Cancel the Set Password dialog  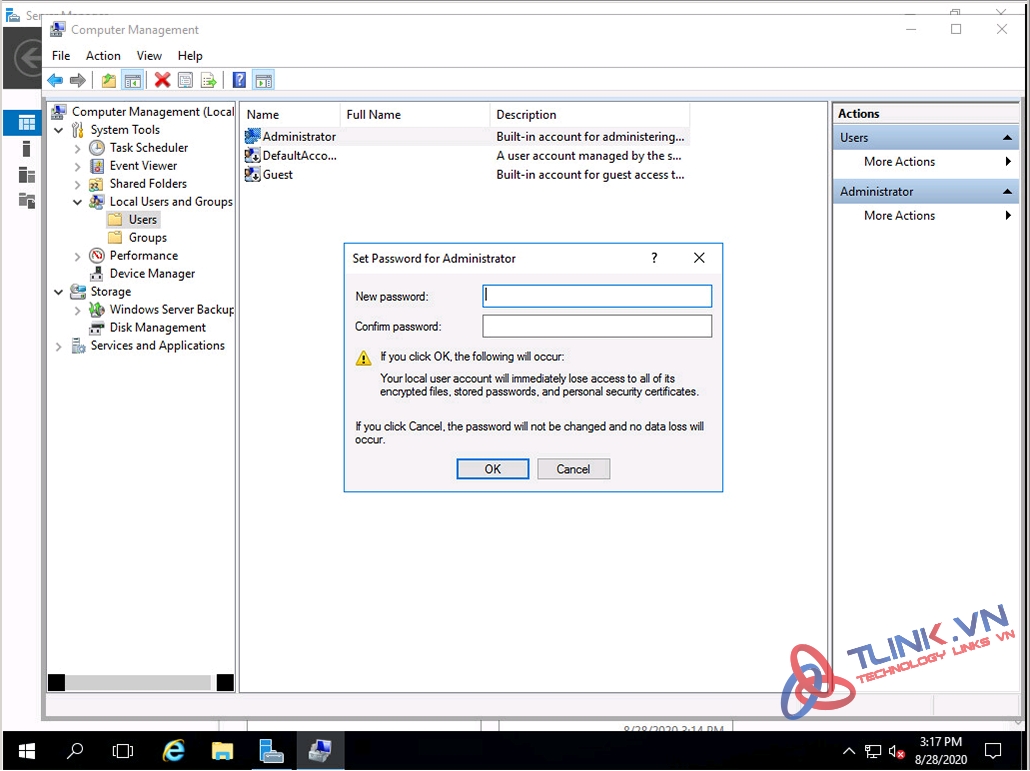point(573,469)
